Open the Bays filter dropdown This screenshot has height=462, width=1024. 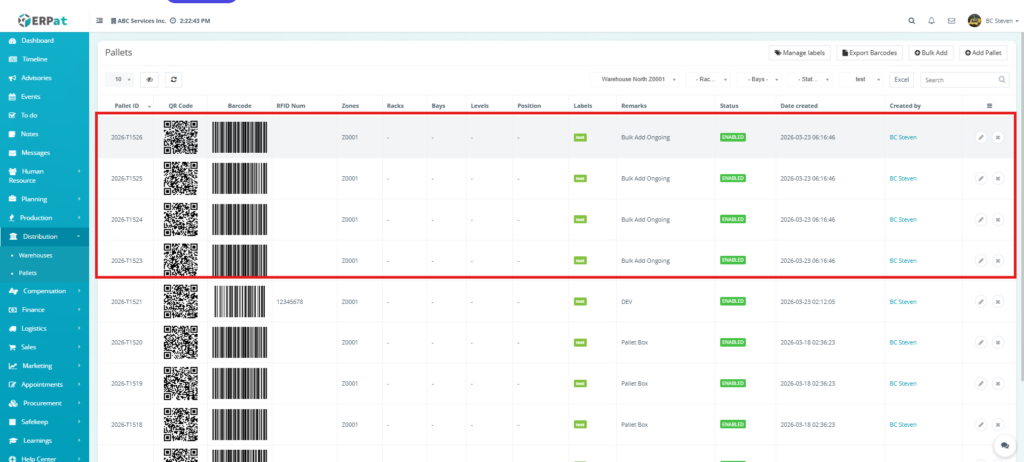click(760, 79)
